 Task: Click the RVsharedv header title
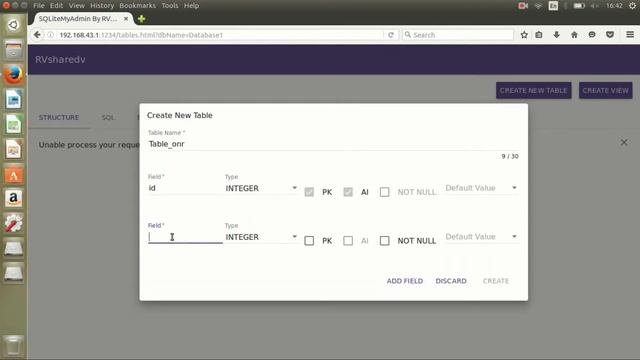click(60, 60)
